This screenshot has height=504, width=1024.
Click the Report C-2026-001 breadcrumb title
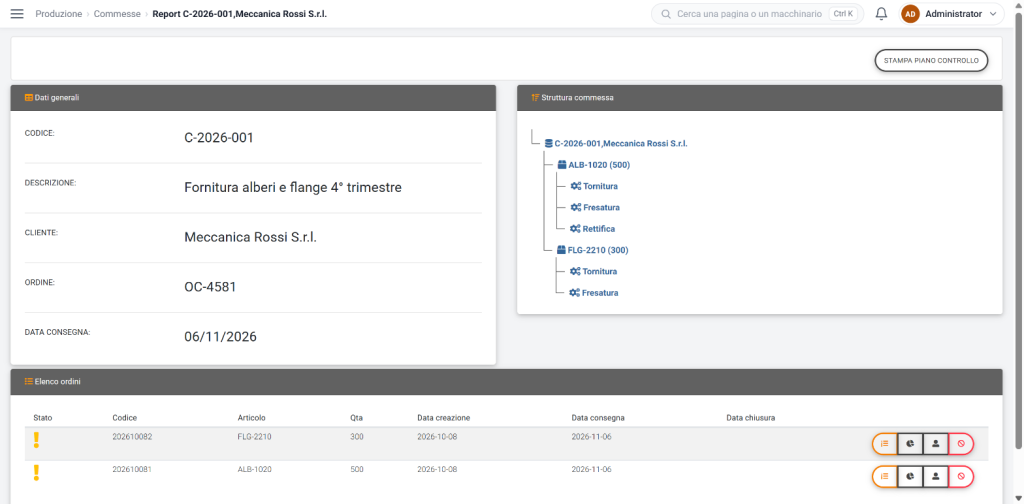coord(240,14)
